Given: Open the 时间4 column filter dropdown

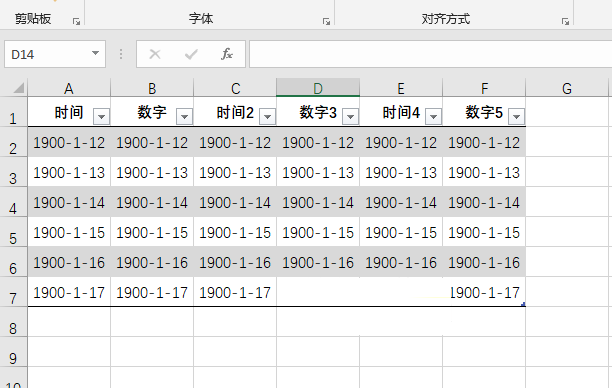Looking at the screenshot, I should (434, 116).
